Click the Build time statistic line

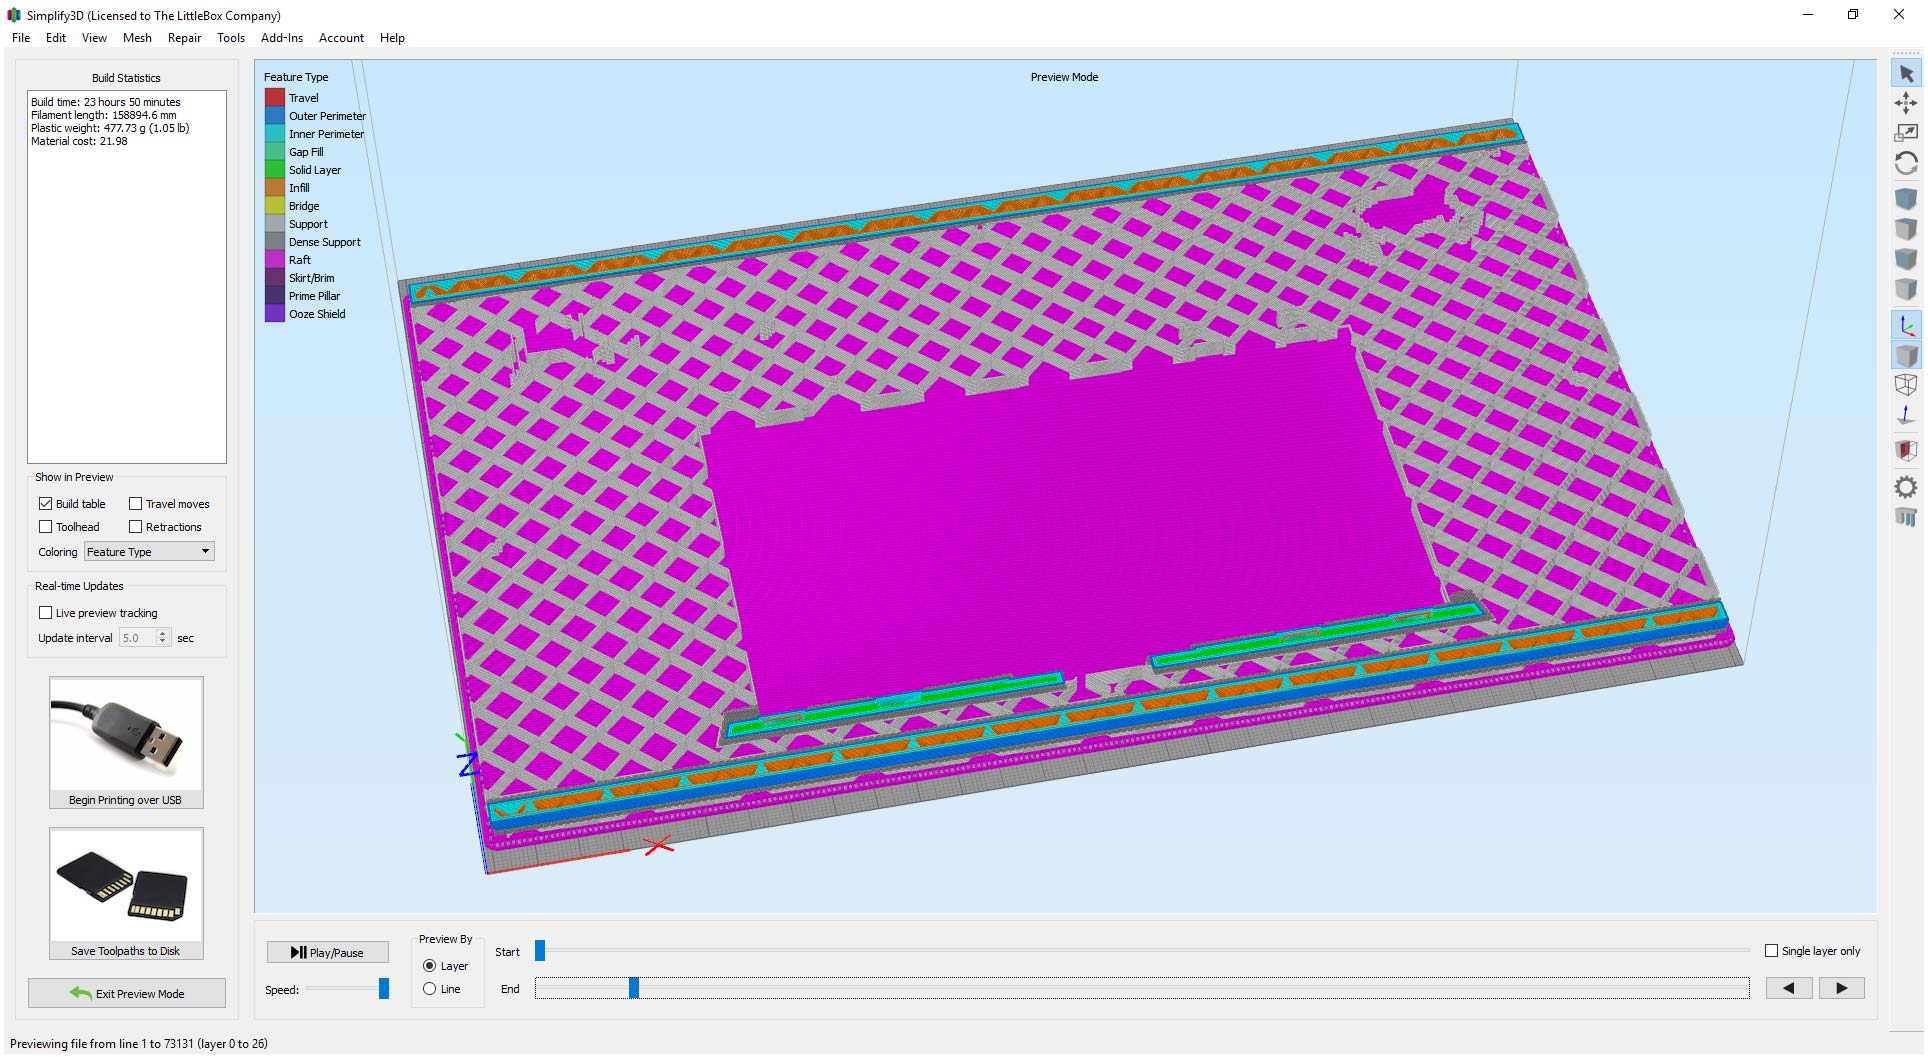(x=106, y=102)
